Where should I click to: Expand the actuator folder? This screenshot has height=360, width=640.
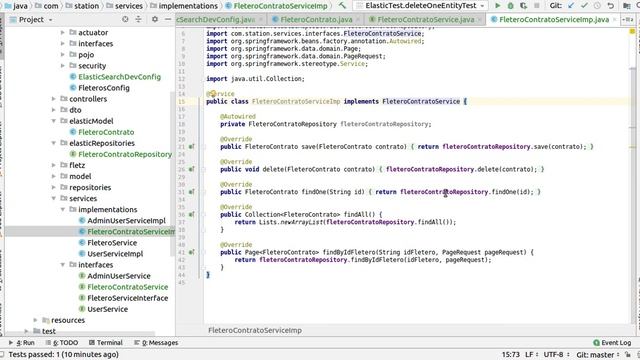62,32
